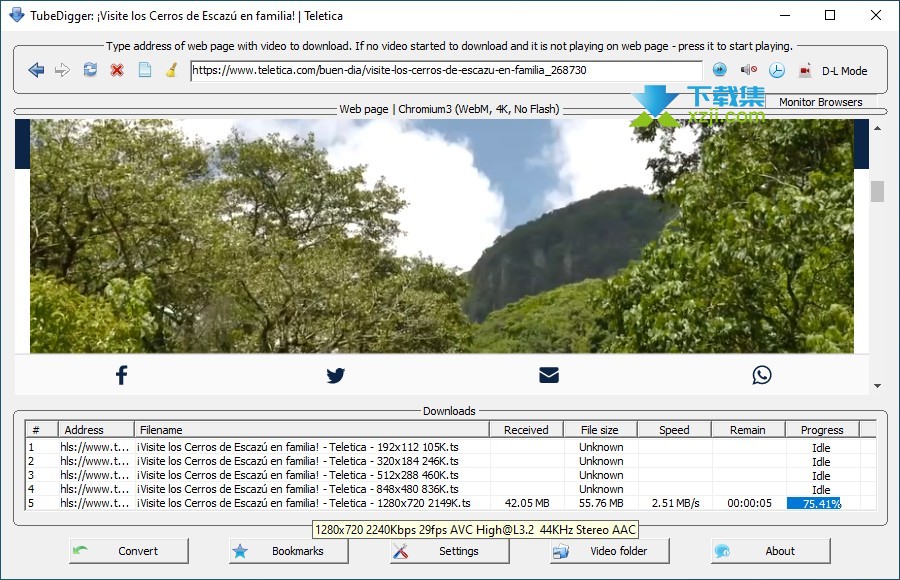
Task: Click the D-L Mode button
Action: (844, 71)
